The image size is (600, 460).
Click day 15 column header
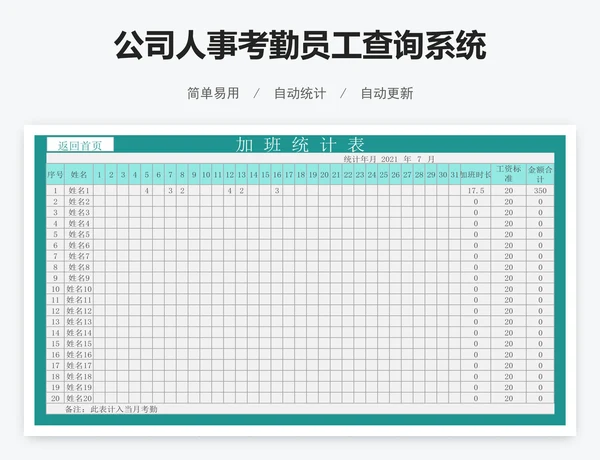click(x=265, y=175)
